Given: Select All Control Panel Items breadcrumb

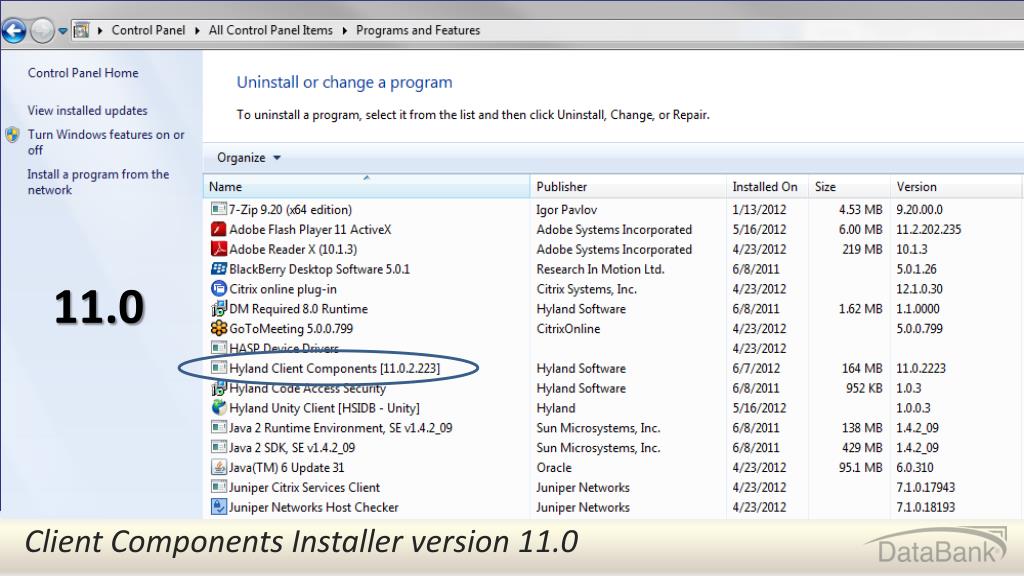Looking at the screenshot, I should tap(270, 30).
